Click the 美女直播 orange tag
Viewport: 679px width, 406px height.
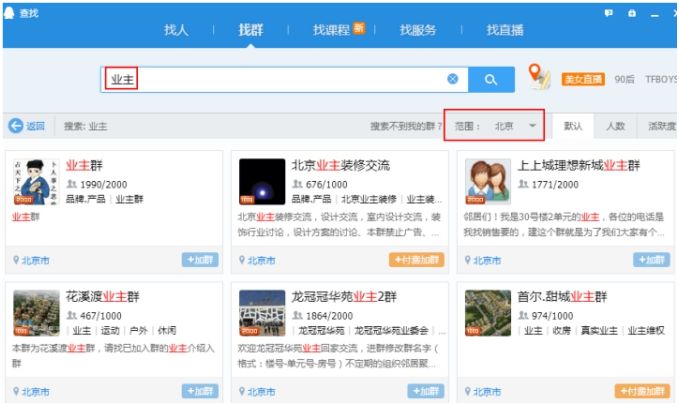tap(583, 79)
